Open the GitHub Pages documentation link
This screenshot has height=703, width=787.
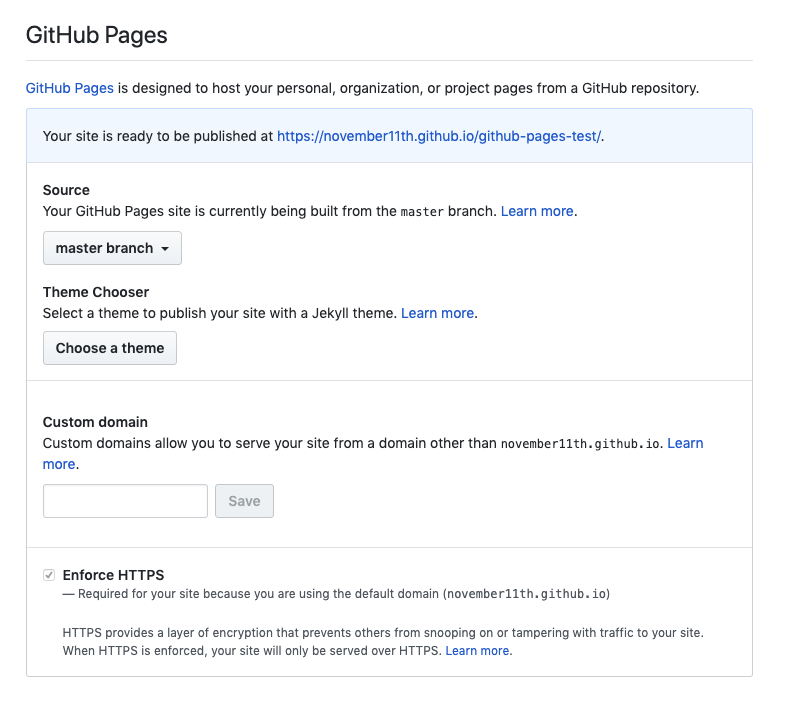point(70,88)
